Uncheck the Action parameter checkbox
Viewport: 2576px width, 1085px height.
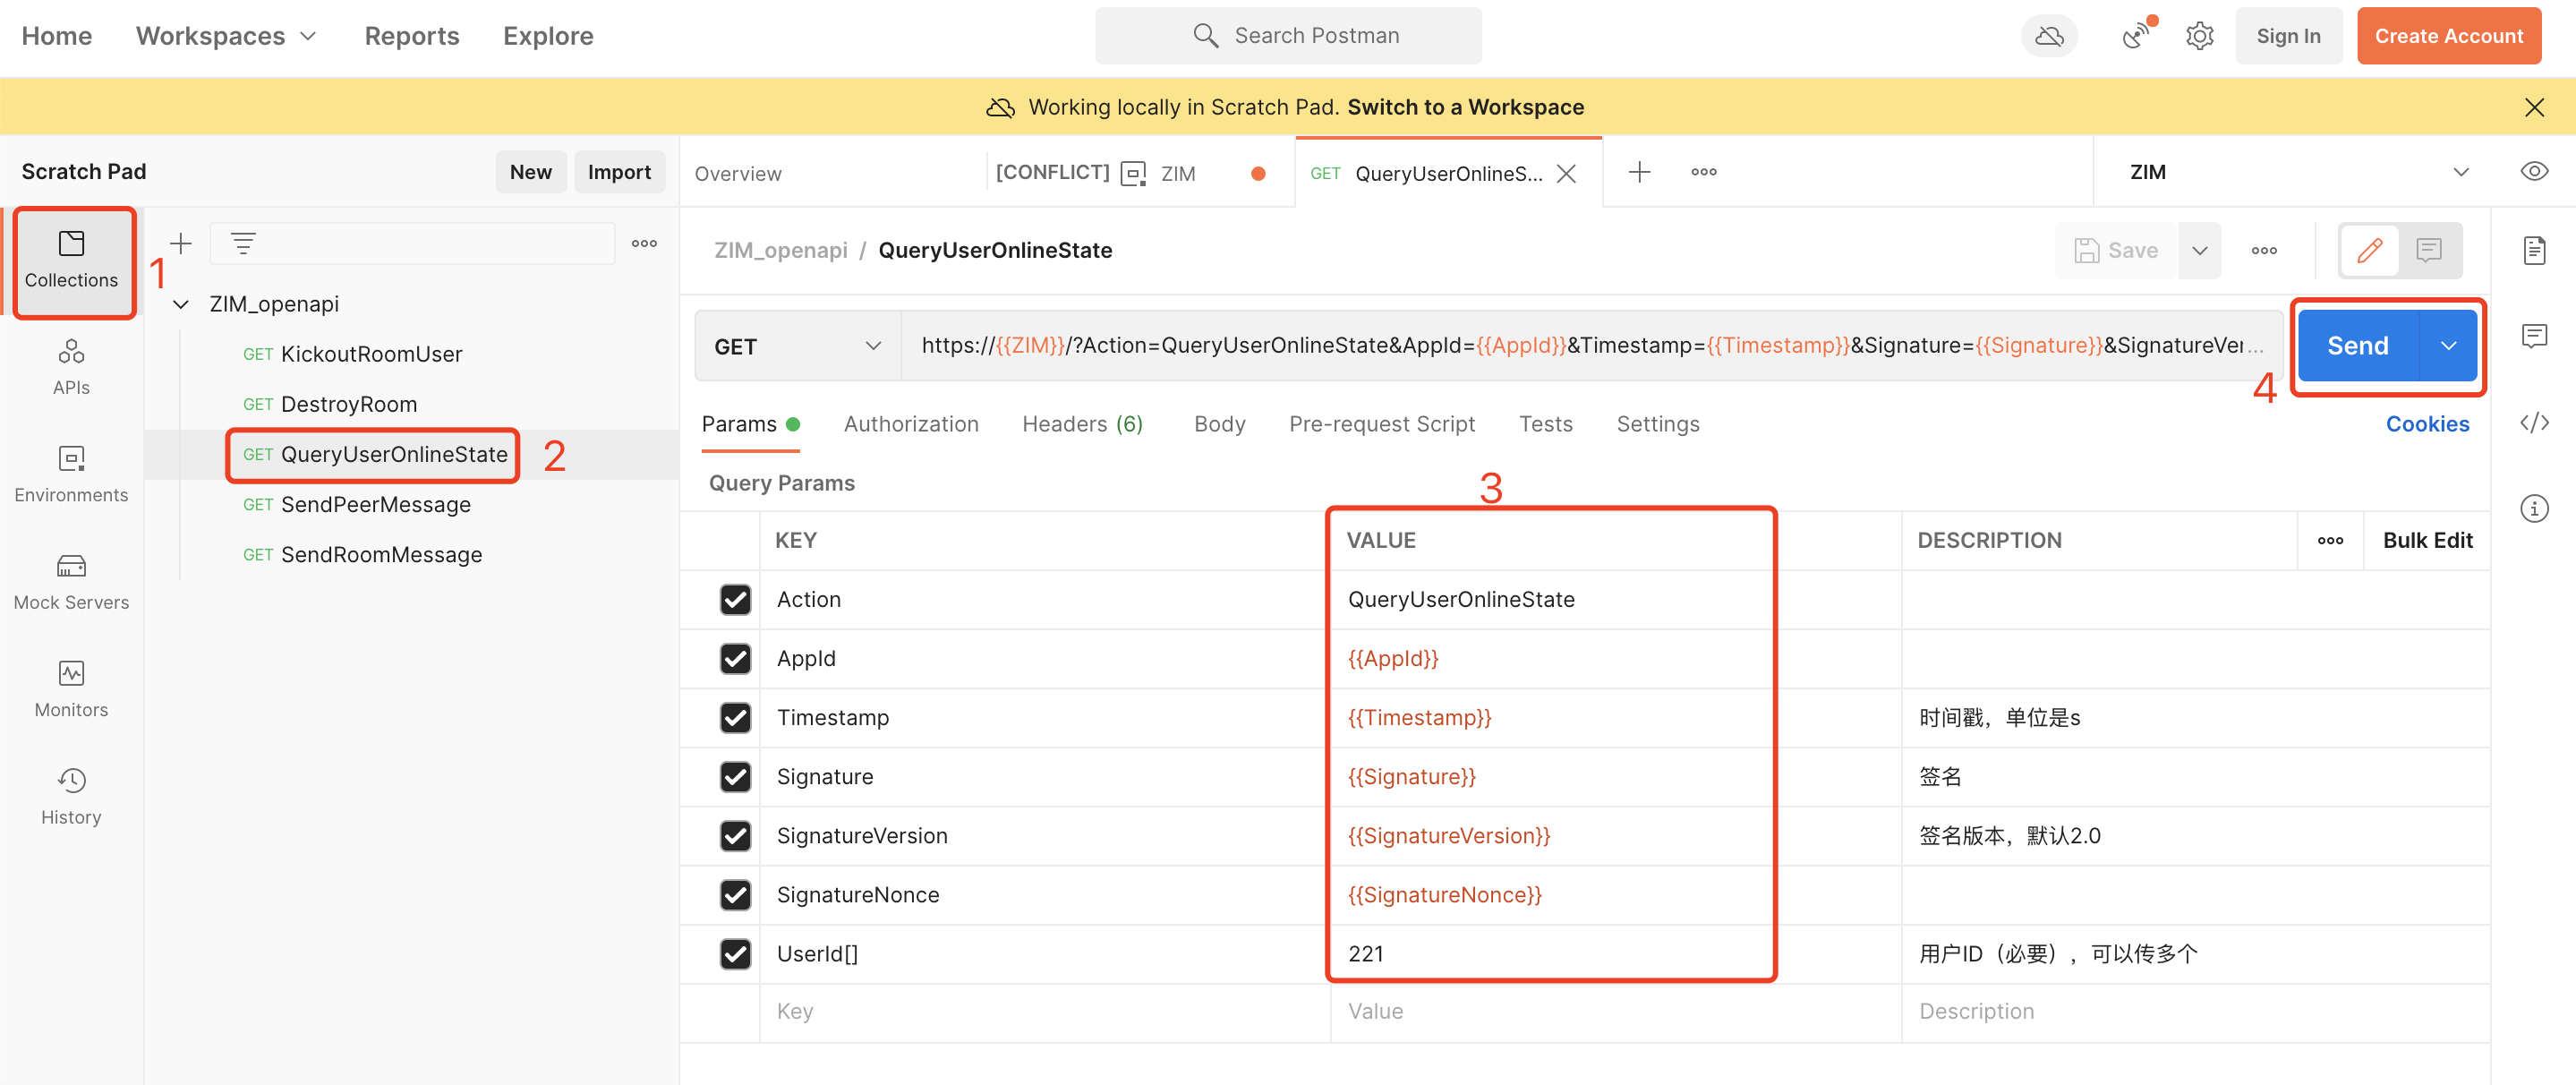[x=735, y=599]
